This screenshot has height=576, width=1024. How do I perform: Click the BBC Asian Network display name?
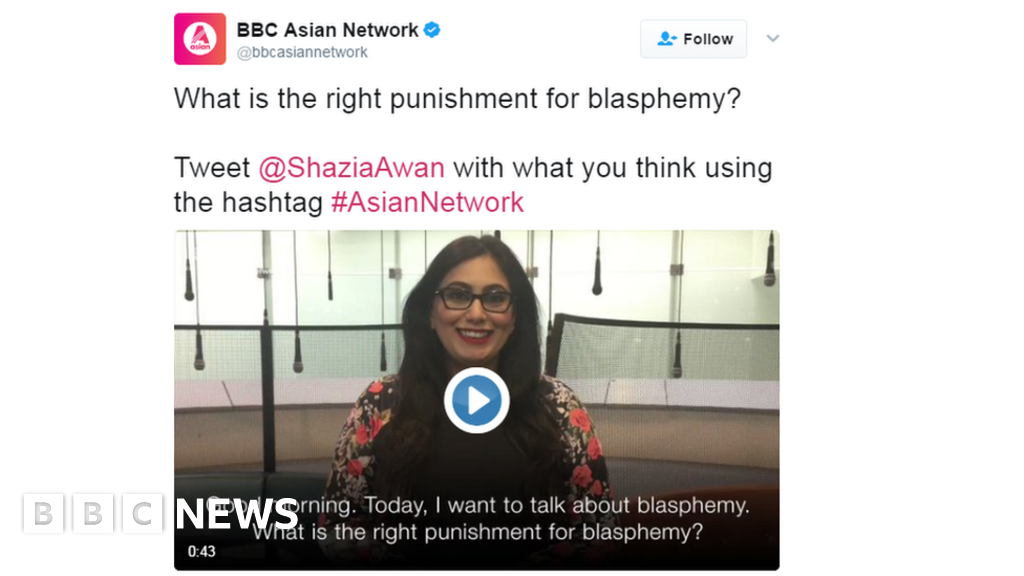coord(327,30)
